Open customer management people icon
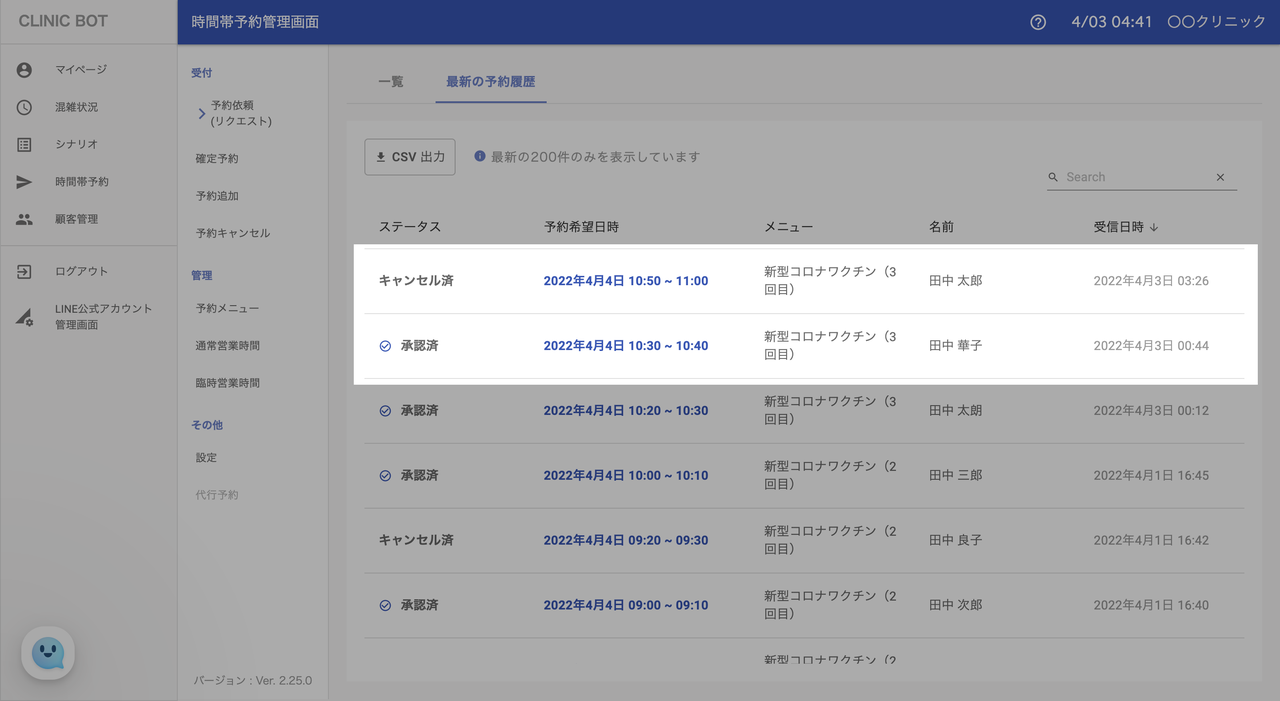Screen dimensions: 1280x701 (x=24, y=219)
